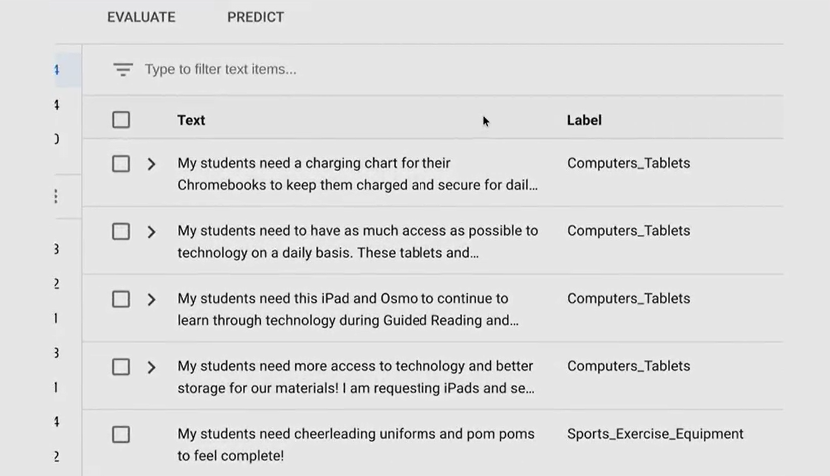Open the cheerleading uniforms text item

click(355, 444)
